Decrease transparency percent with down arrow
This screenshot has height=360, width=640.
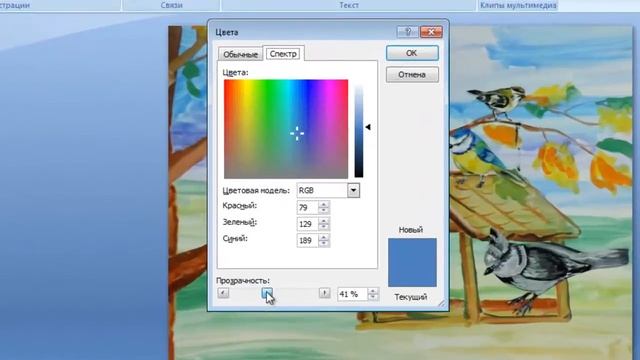coord(373,297)
